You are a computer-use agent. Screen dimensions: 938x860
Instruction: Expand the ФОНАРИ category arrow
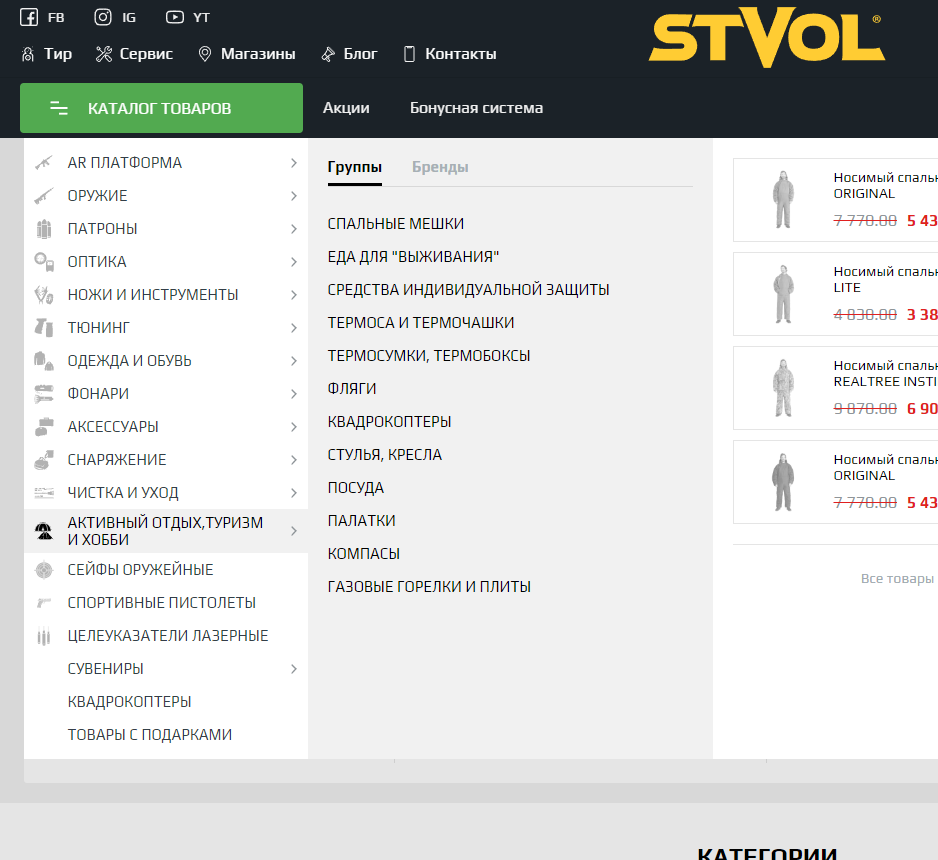tap(293, 394)
